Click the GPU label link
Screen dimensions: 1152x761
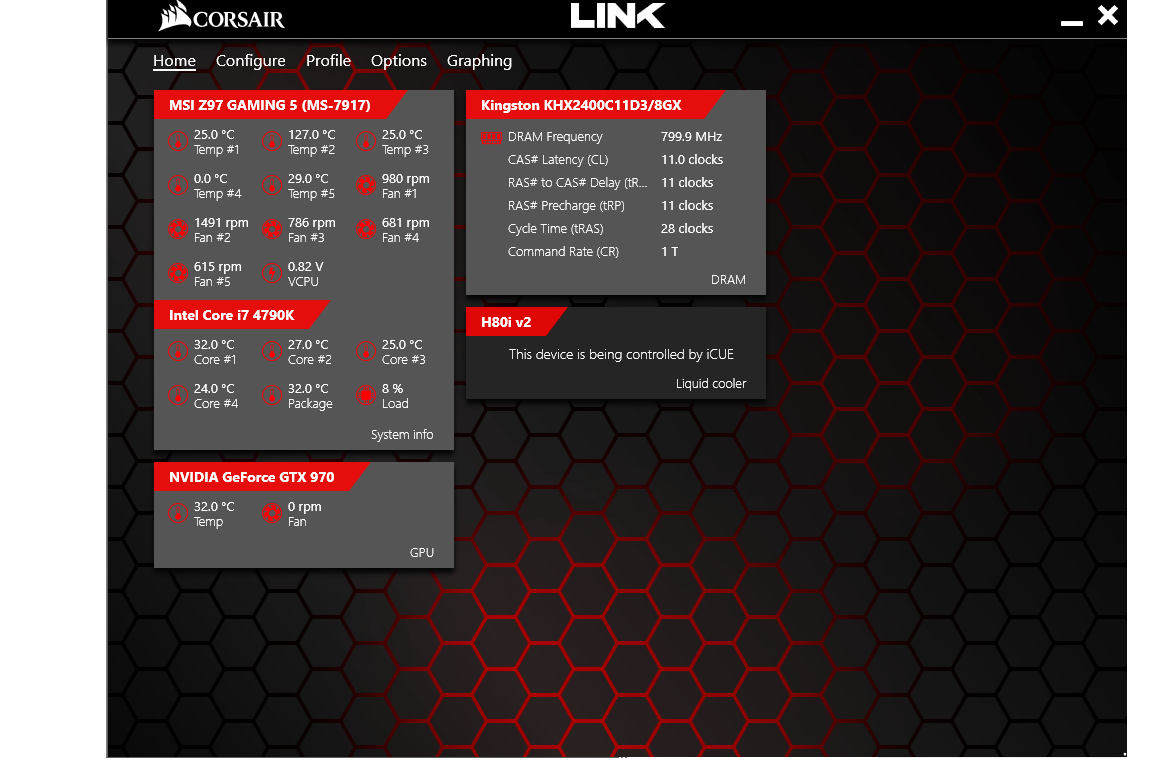click(x=422, y=552)
